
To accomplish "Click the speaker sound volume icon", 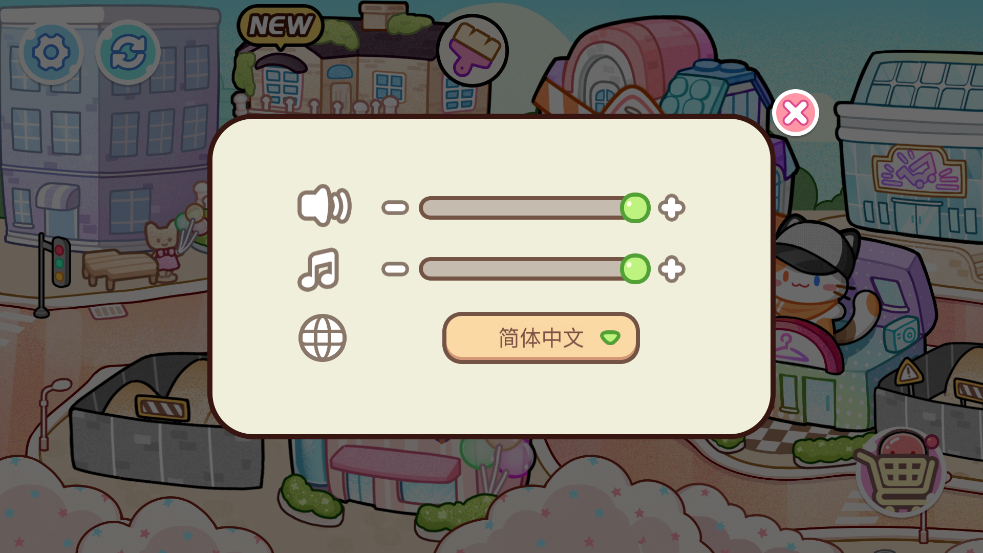I will [324, 206].
